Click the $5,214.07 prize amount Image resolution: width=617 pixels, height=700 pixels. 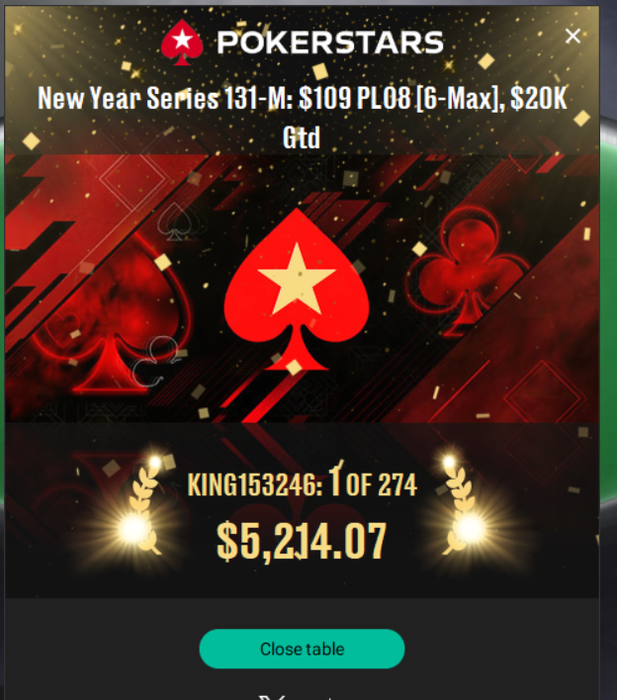(301, 541)
